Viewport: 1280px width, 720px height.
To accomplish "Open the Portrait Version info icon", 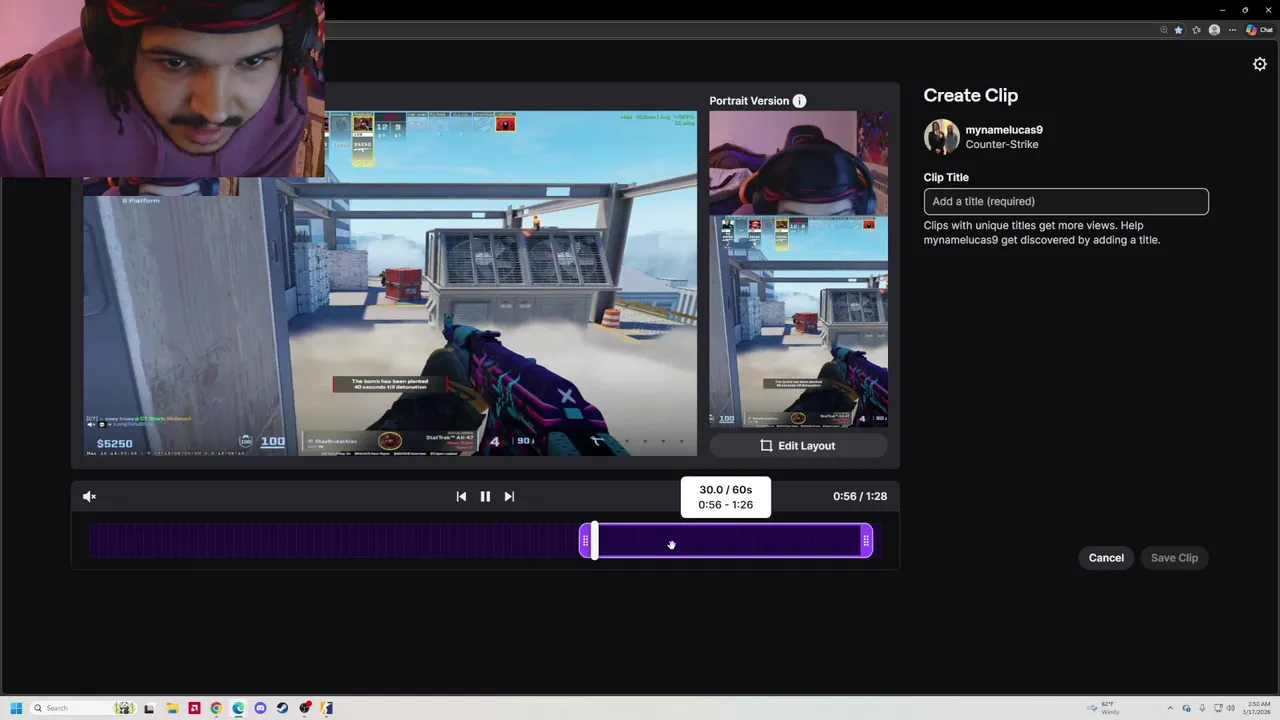I will click(799, 101).
